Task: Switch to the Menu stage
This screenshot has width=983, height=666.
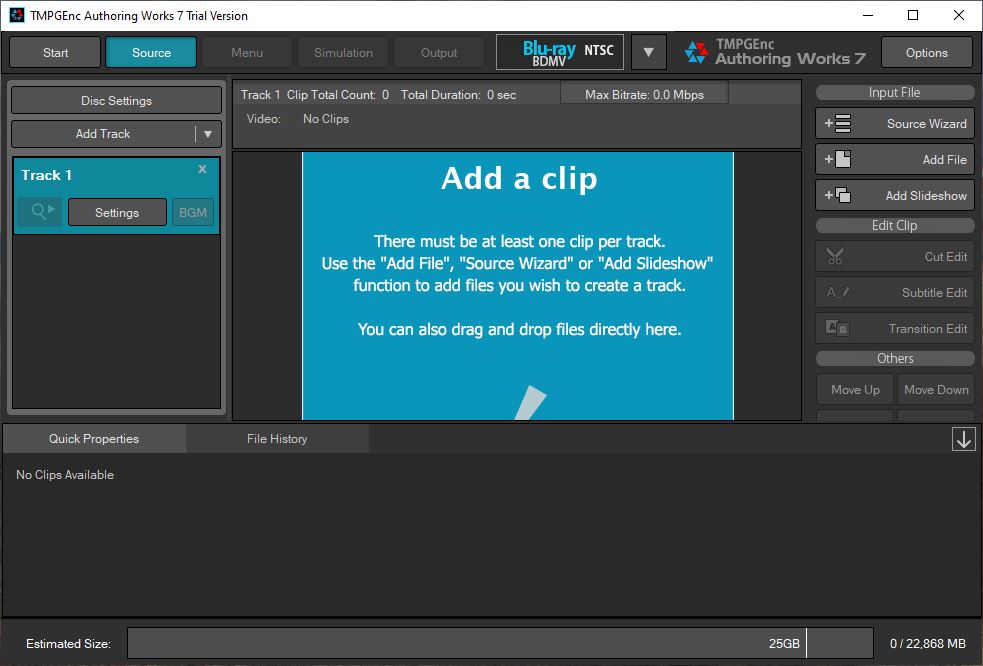Action: pyautogui.click(x=247, y=53)
